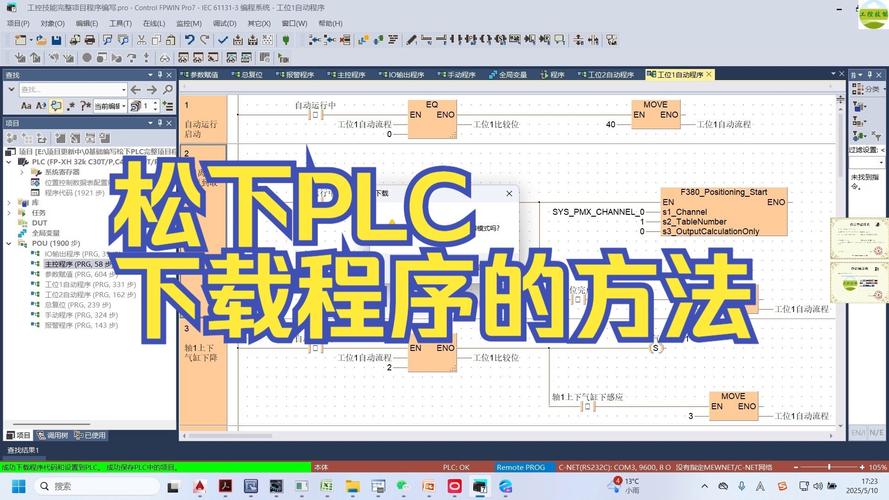Open the editor tab list dropdown arrow
Screen dimensions: 889x500
pyautogui.click(x=833, y=74)
